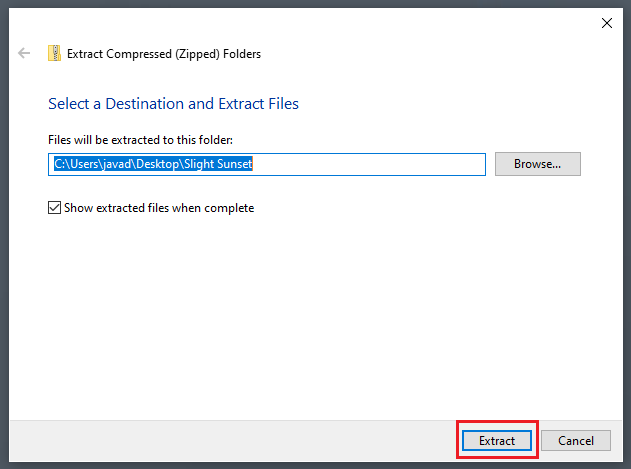Click 'C:\Users' at the start of the path
The height and width of the screenshot is (469, 631).
76,164
